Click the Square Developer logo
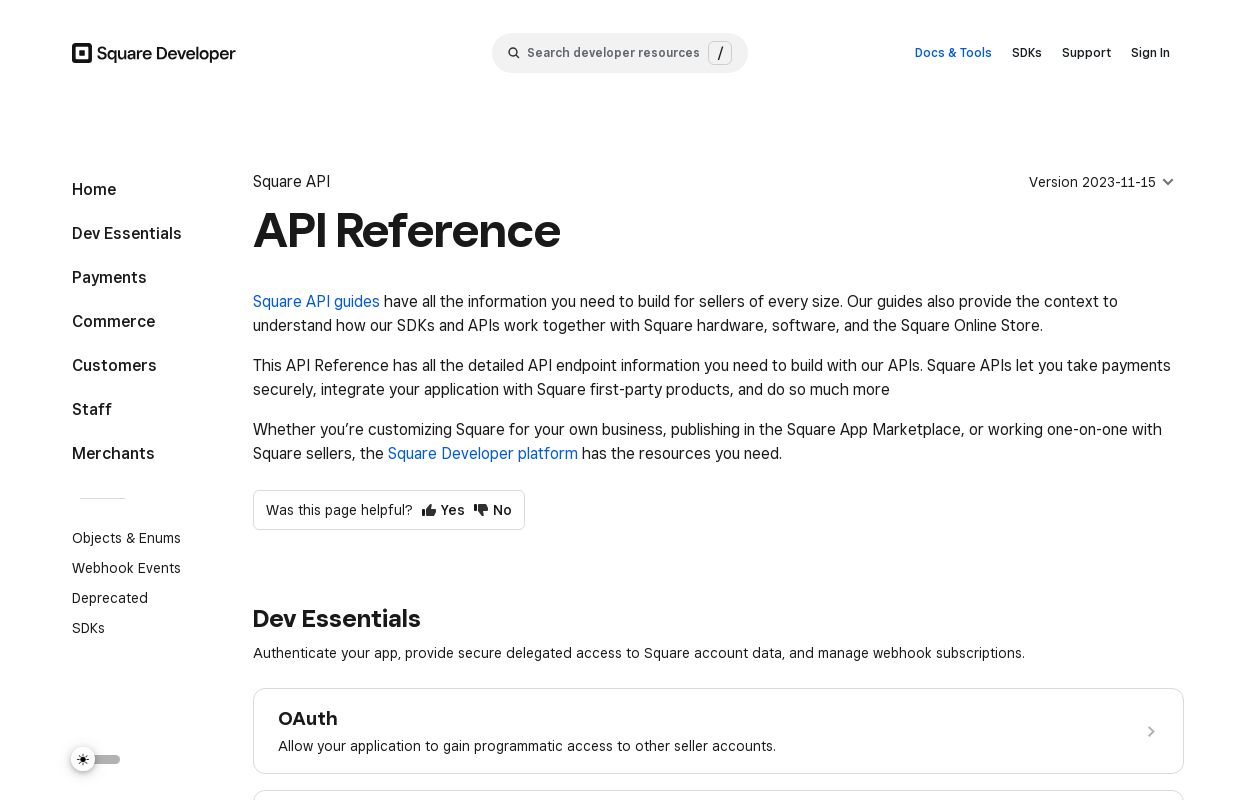This screenshot has height=800, width=1240. click(x=154, y=53)
